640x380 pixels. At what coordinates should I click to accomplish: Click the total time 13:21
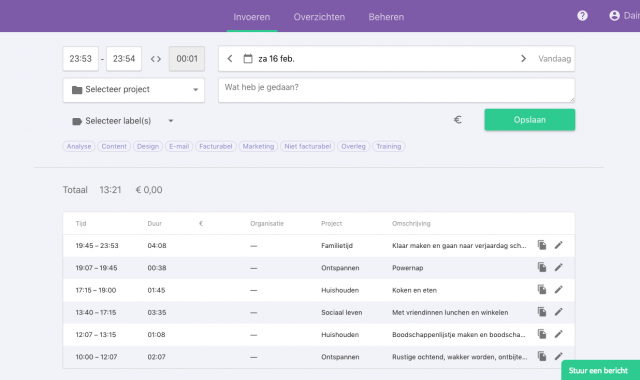click(x=110, y=190)
